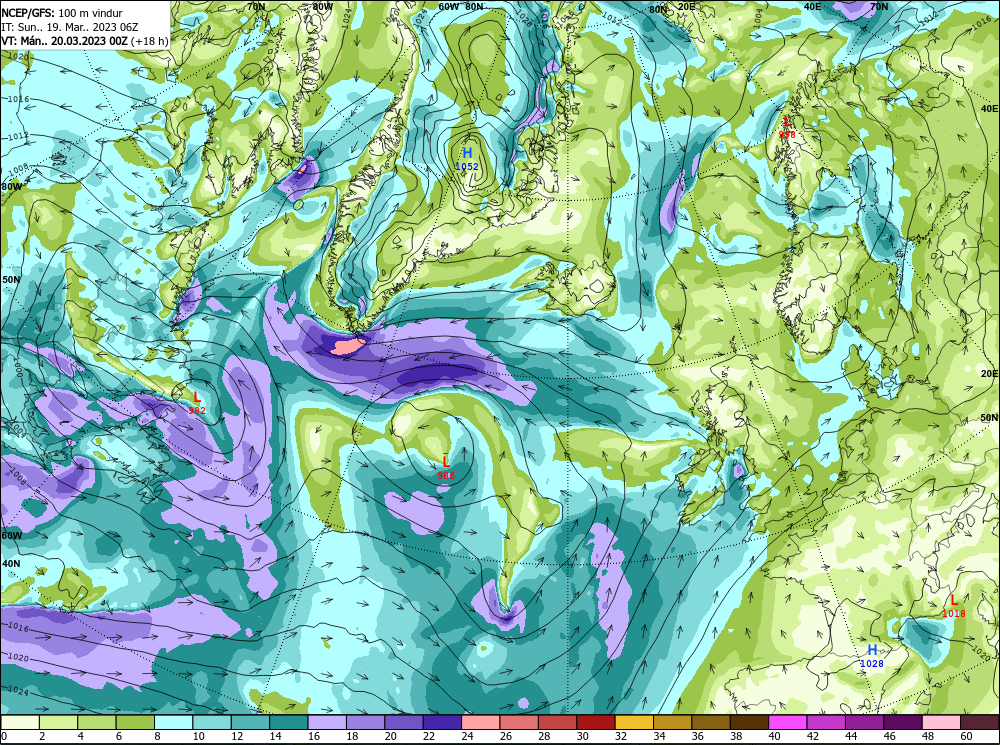1000x745 pixels.
Task: Click the legend value '16'
Action: pyautogui.click(x=312, y=737)
